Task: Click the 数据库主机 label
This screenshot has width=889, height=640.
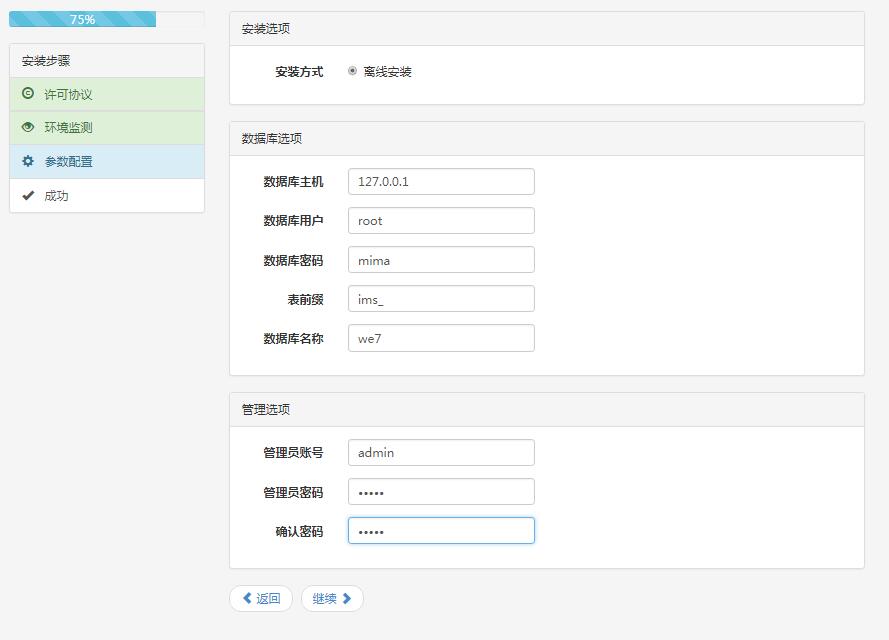Action: pyautogui.click(x=293, y=181)
